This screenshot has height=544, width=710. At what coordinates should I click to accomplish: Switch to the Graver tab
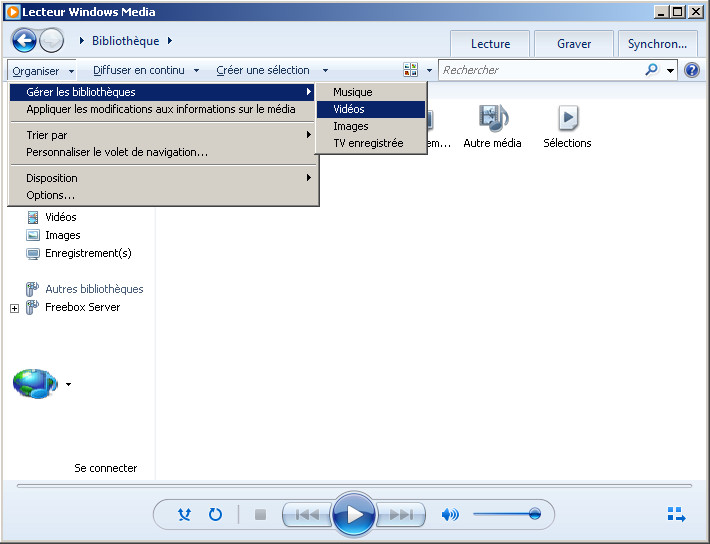pyautogui.click(x=574, y=44)
